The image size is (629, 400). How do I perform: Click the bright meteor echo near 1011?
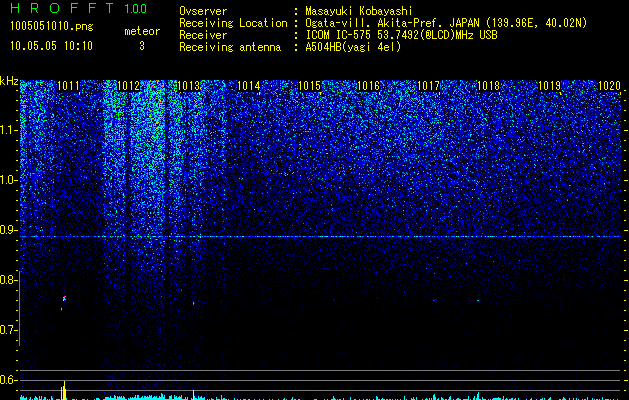64,298
